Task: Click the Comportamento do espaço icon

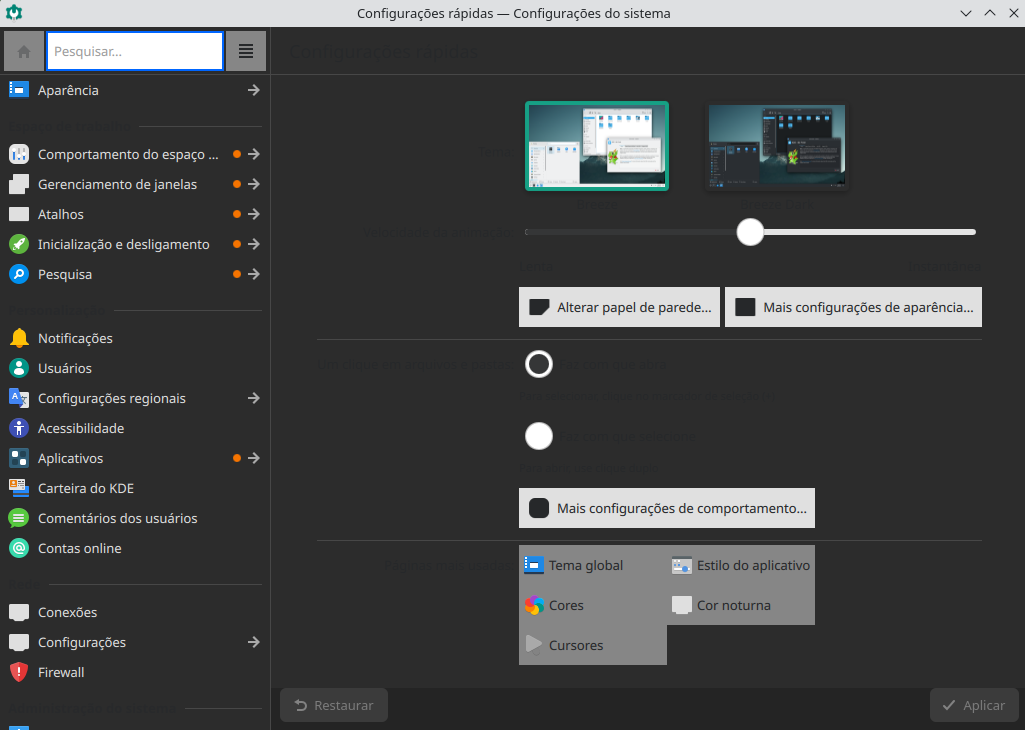Action: click(x=19, y=154)
